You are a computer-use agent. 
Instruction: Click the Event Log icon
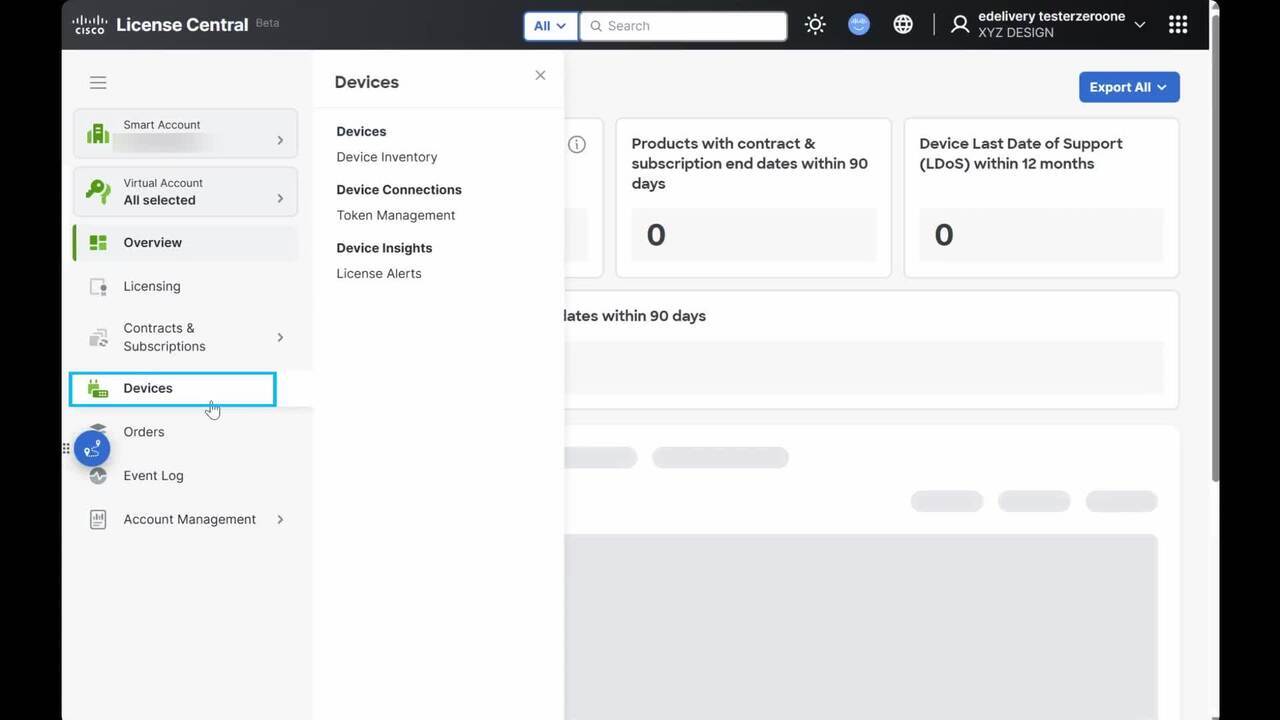pyautogui.click(x=98, y=477)
